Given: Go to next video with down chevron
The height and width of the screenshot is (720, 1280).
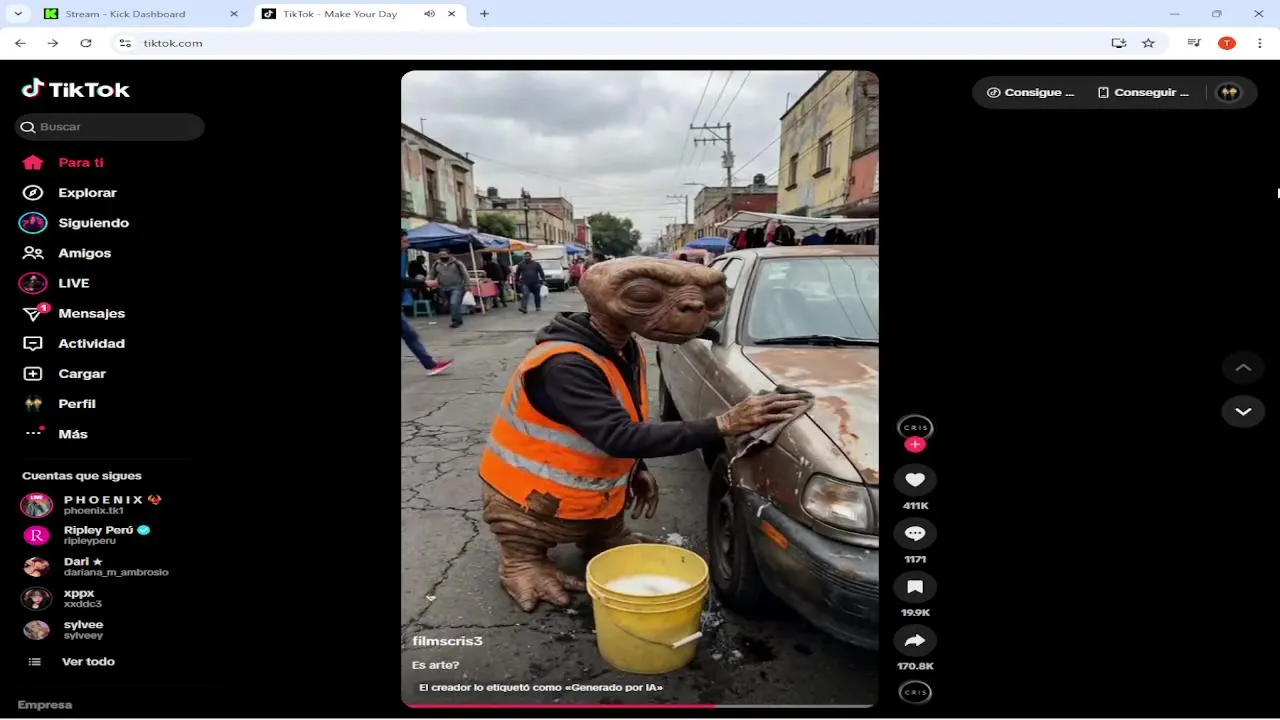Looking at the screenshot, I should 1243,411.
